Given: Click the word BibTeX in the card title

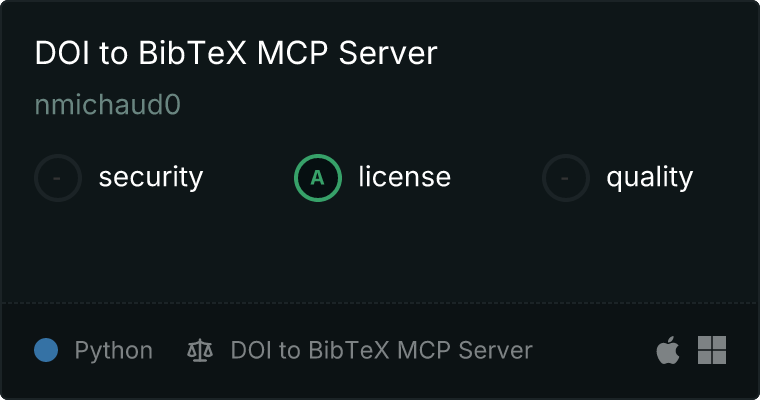Looking at the screenshot, I should click(192, 52).
